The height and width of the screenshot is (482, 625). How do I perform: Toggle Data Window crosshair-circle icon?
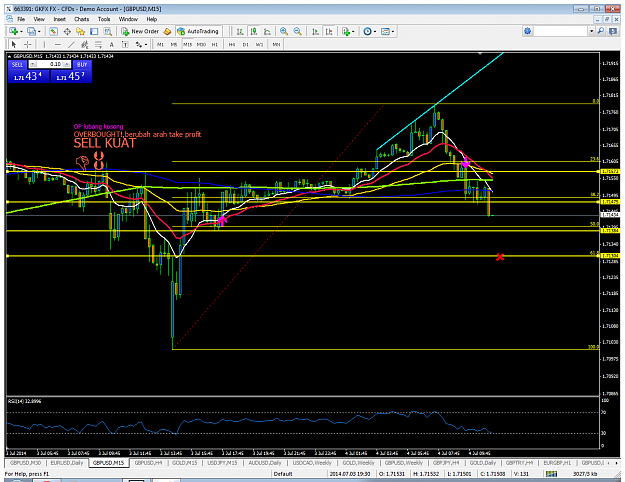click(67, 31)
